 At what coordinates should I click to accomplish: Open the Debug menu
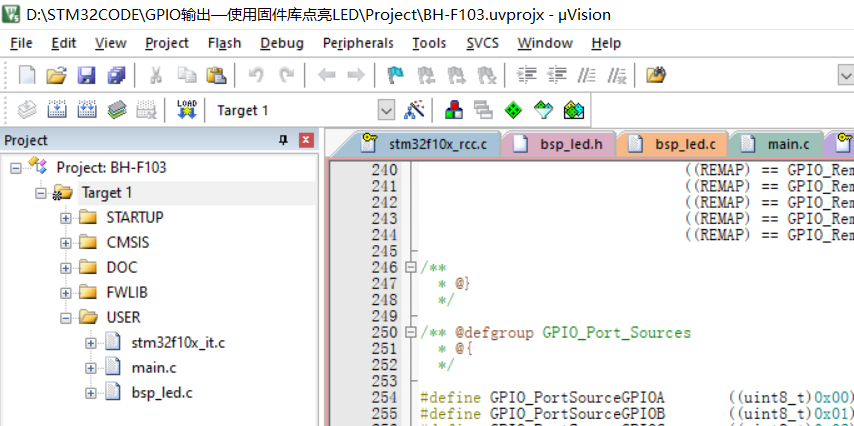[x=282, y=43]
